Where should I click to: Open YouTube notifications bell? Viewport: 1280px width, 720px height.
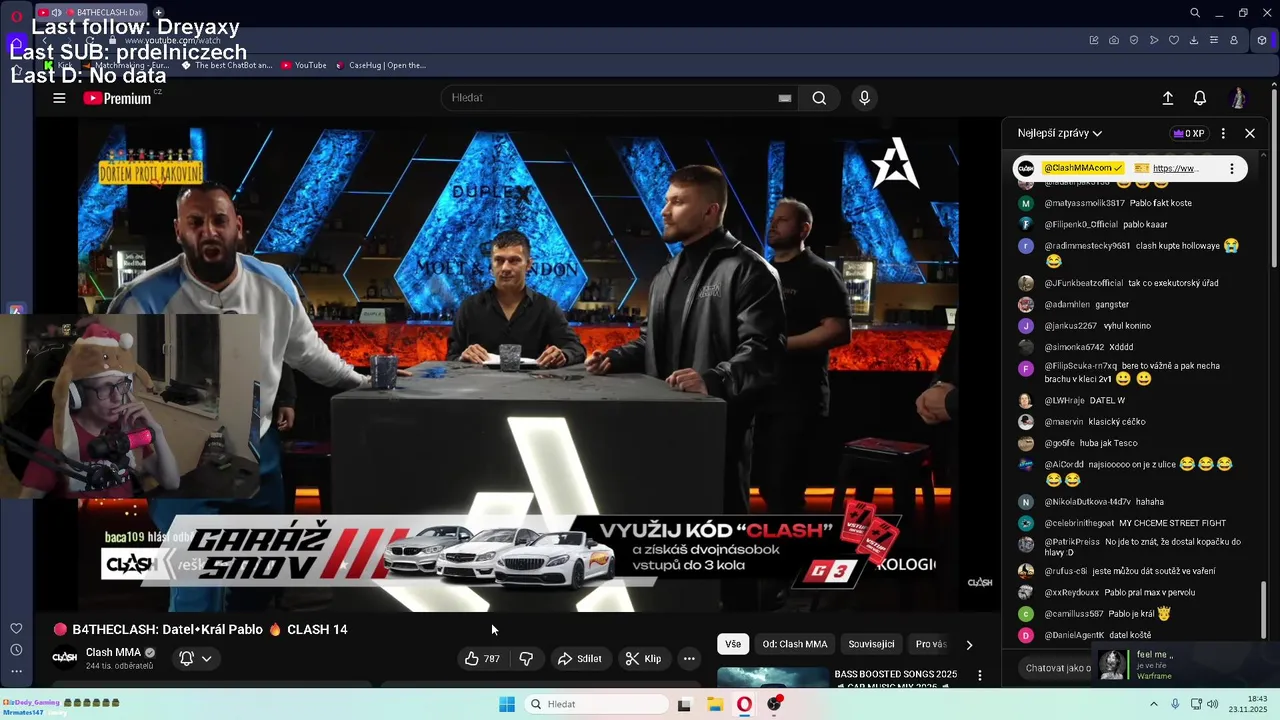[x=1199, y=98]
